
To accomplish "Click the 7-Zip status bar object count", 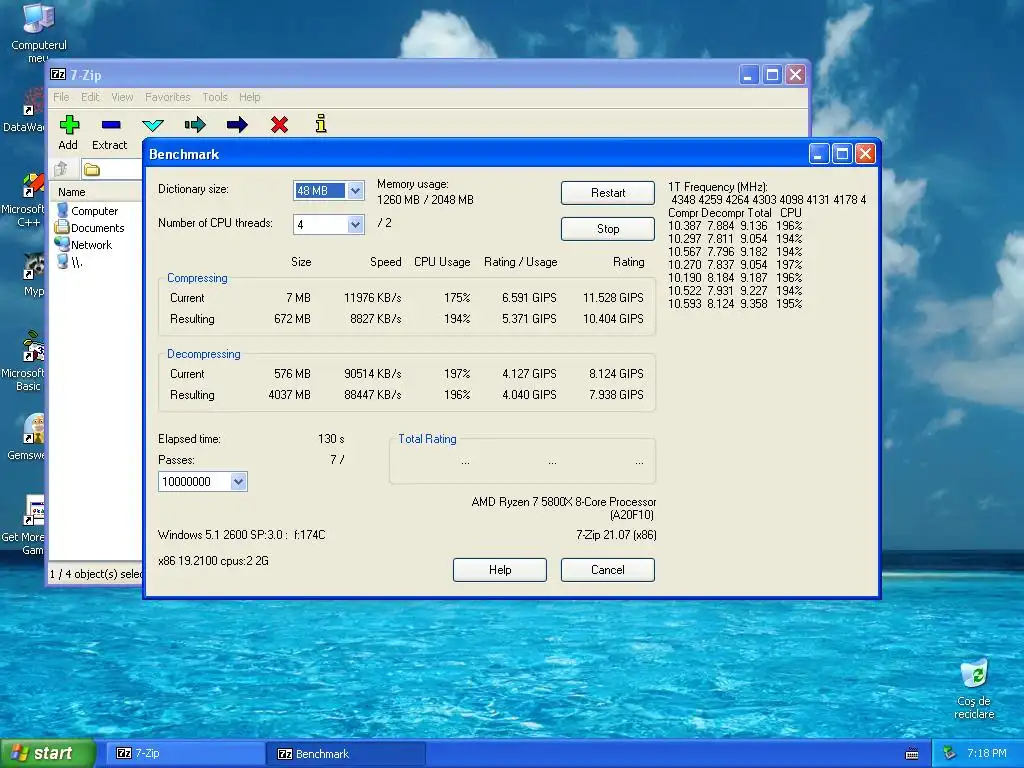I will click(x=96, y=574).
